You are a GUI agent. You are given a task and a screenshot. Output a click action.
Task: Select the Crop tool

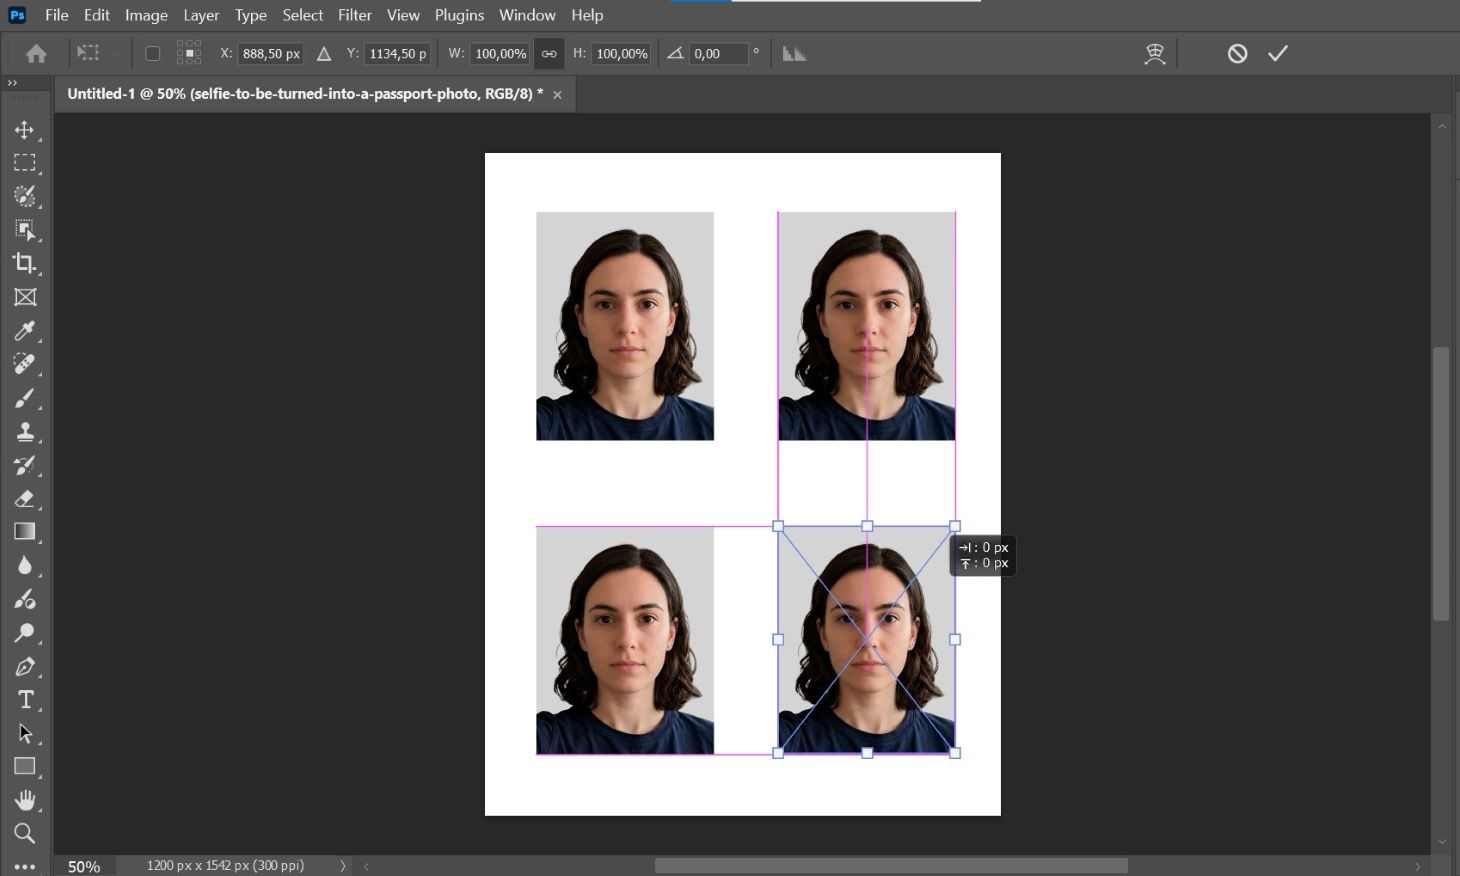tap(25, 264)
